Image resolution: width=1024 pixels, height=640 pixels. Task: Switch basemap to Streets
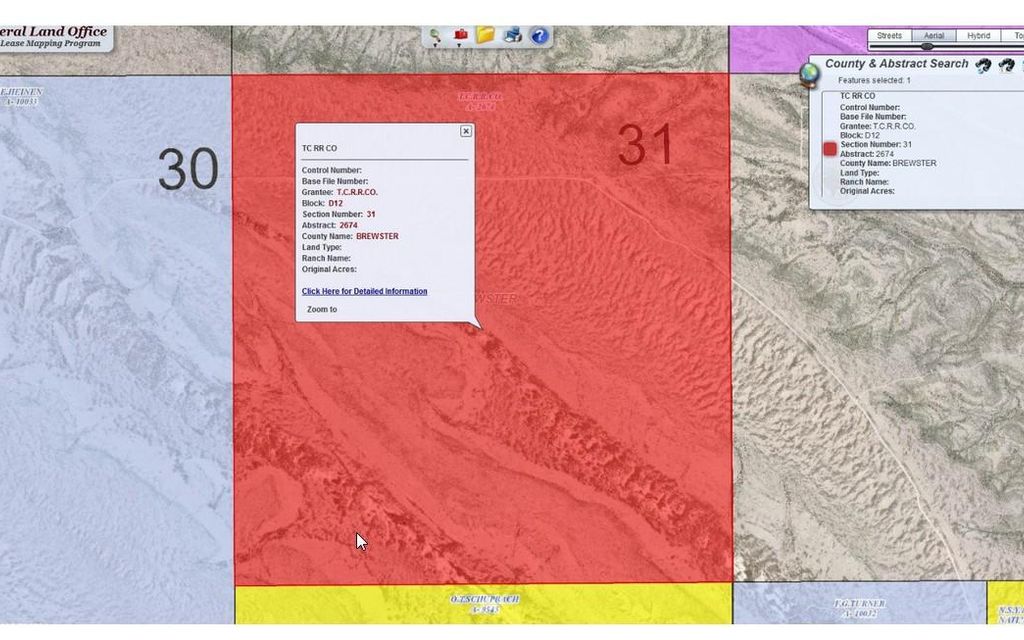[889, 36]
